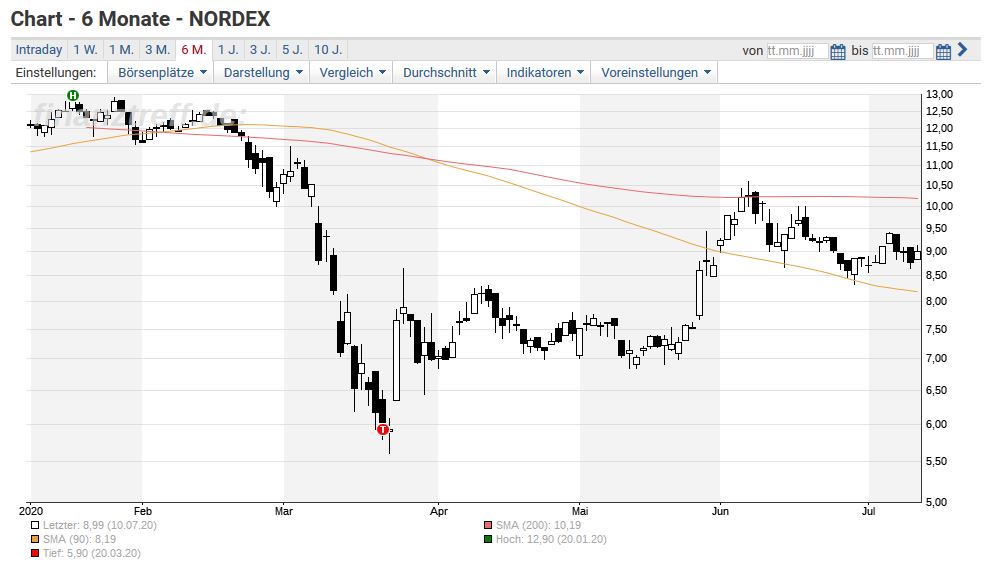
Task: Click the 'Mai' month axis label
Action: coord(580,511)
